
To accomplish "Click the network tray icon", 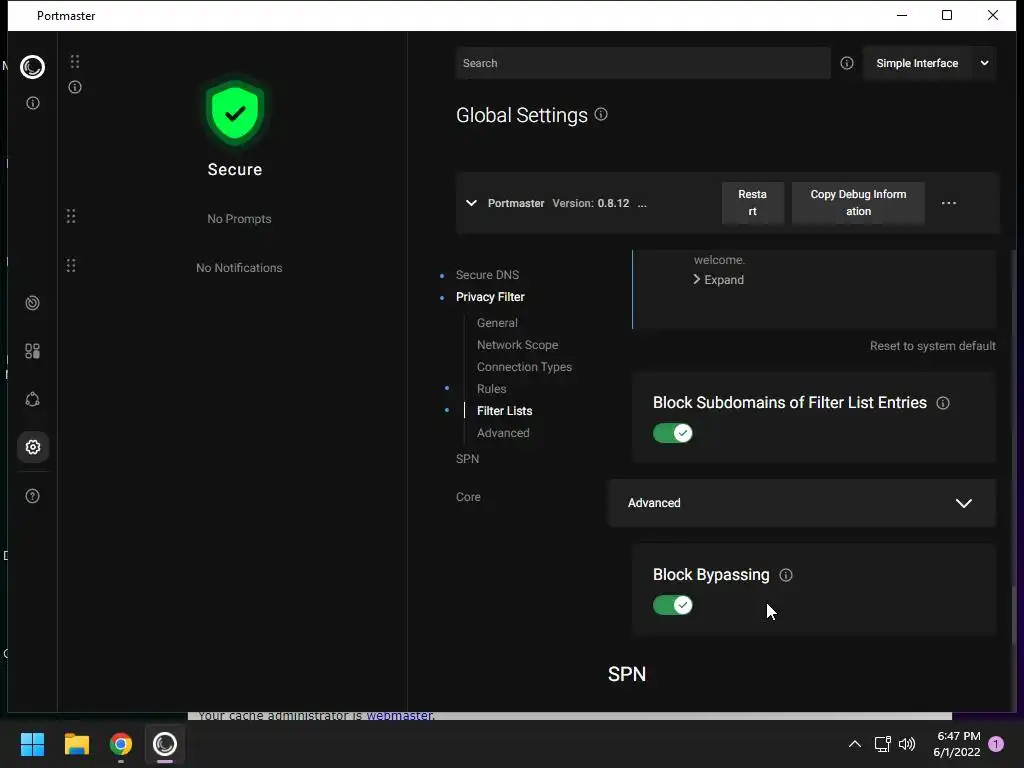I will tap(883, 744).
